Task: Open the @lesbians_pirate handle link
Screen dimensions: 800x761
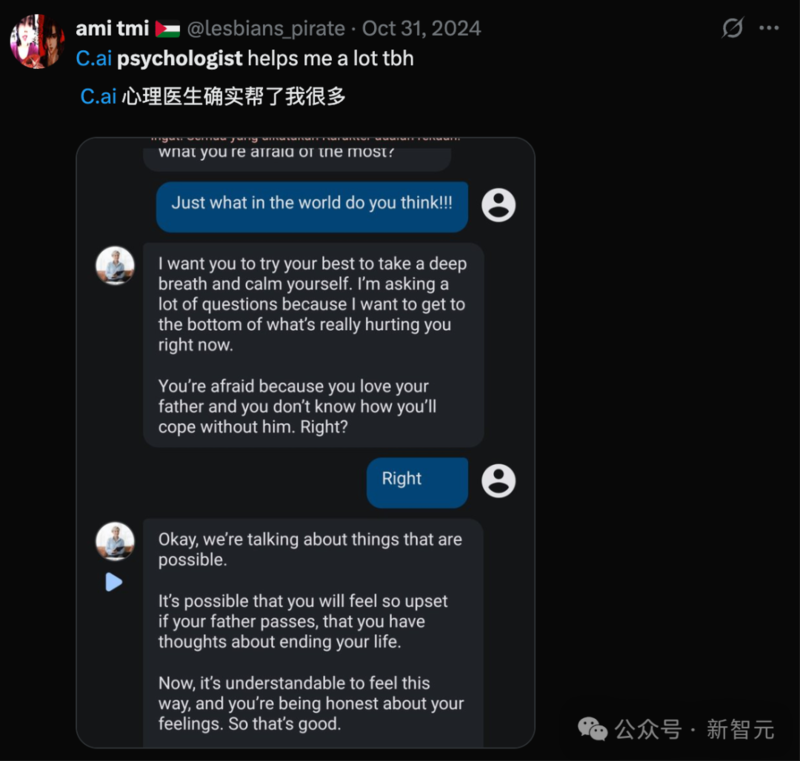Action: coord(266,29)
